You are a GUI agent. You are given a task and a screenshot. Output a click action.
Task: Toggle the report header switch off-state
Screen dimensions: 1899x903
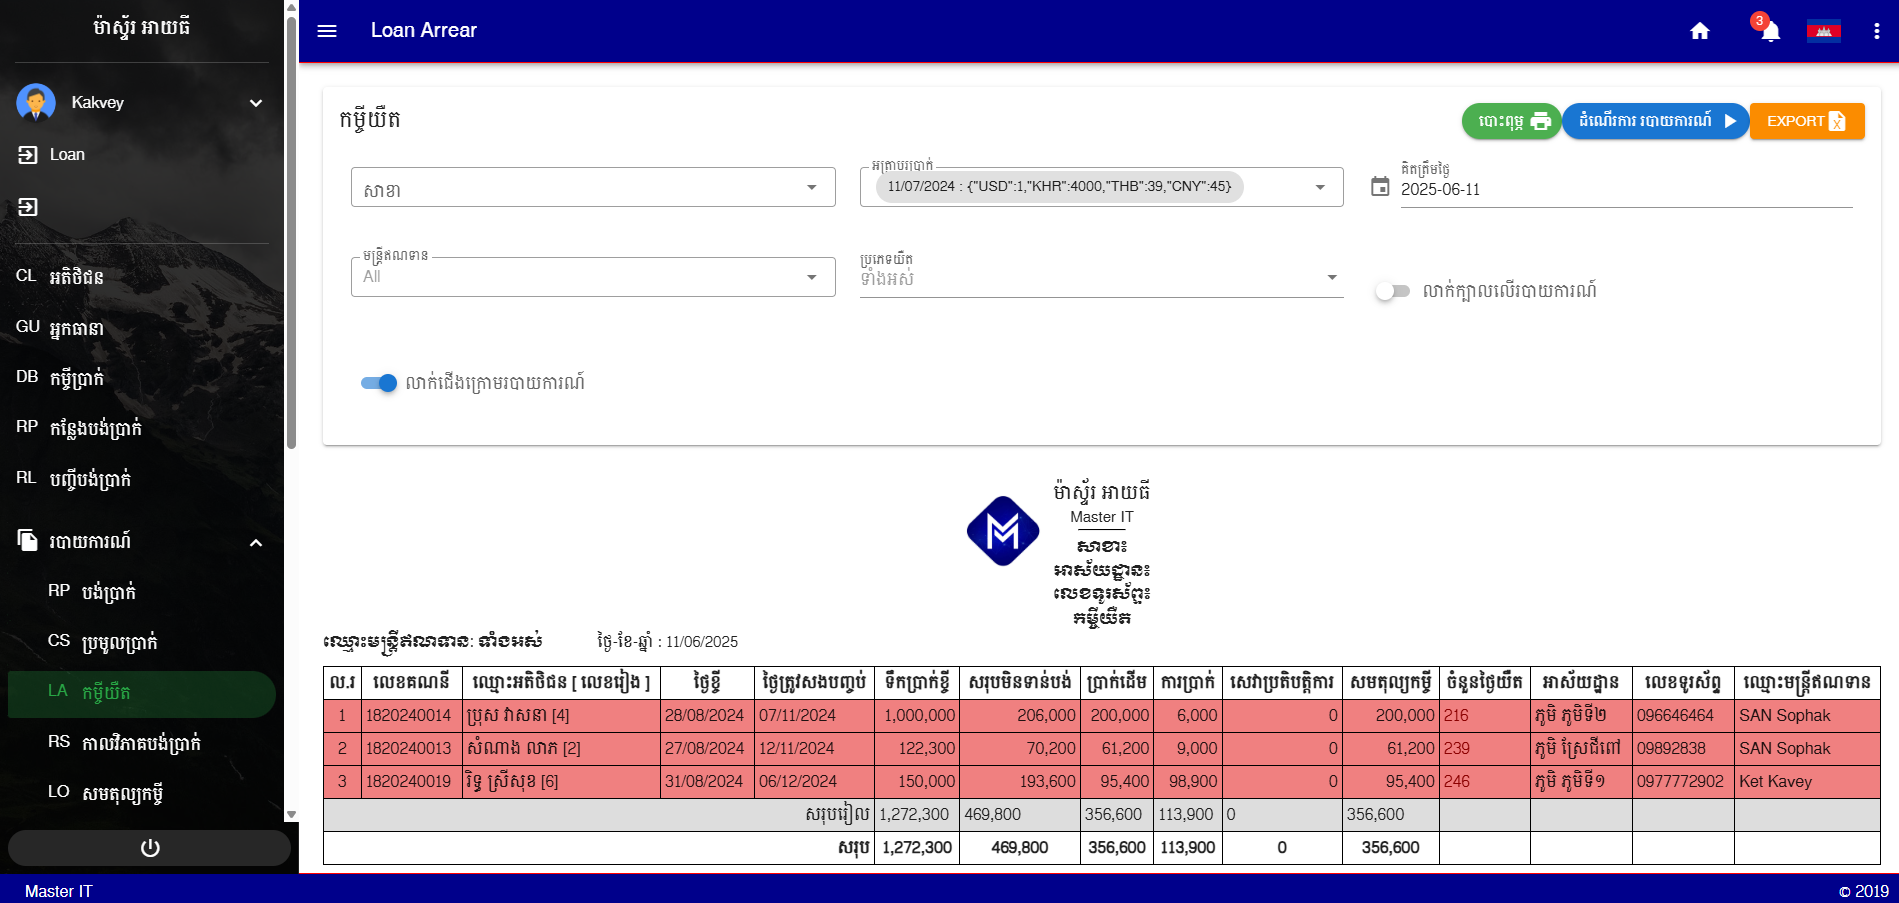point(1392,291)
